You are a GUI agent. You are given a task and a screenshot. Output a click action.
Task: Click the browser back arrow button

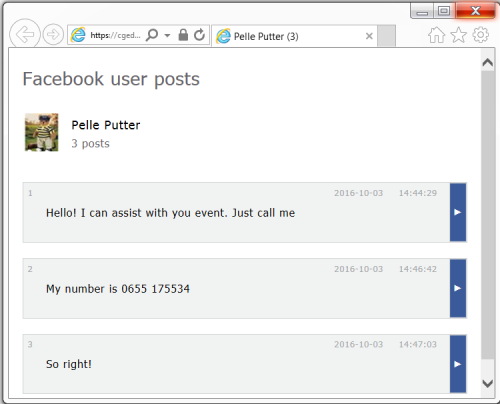click(x=25, y=34)
